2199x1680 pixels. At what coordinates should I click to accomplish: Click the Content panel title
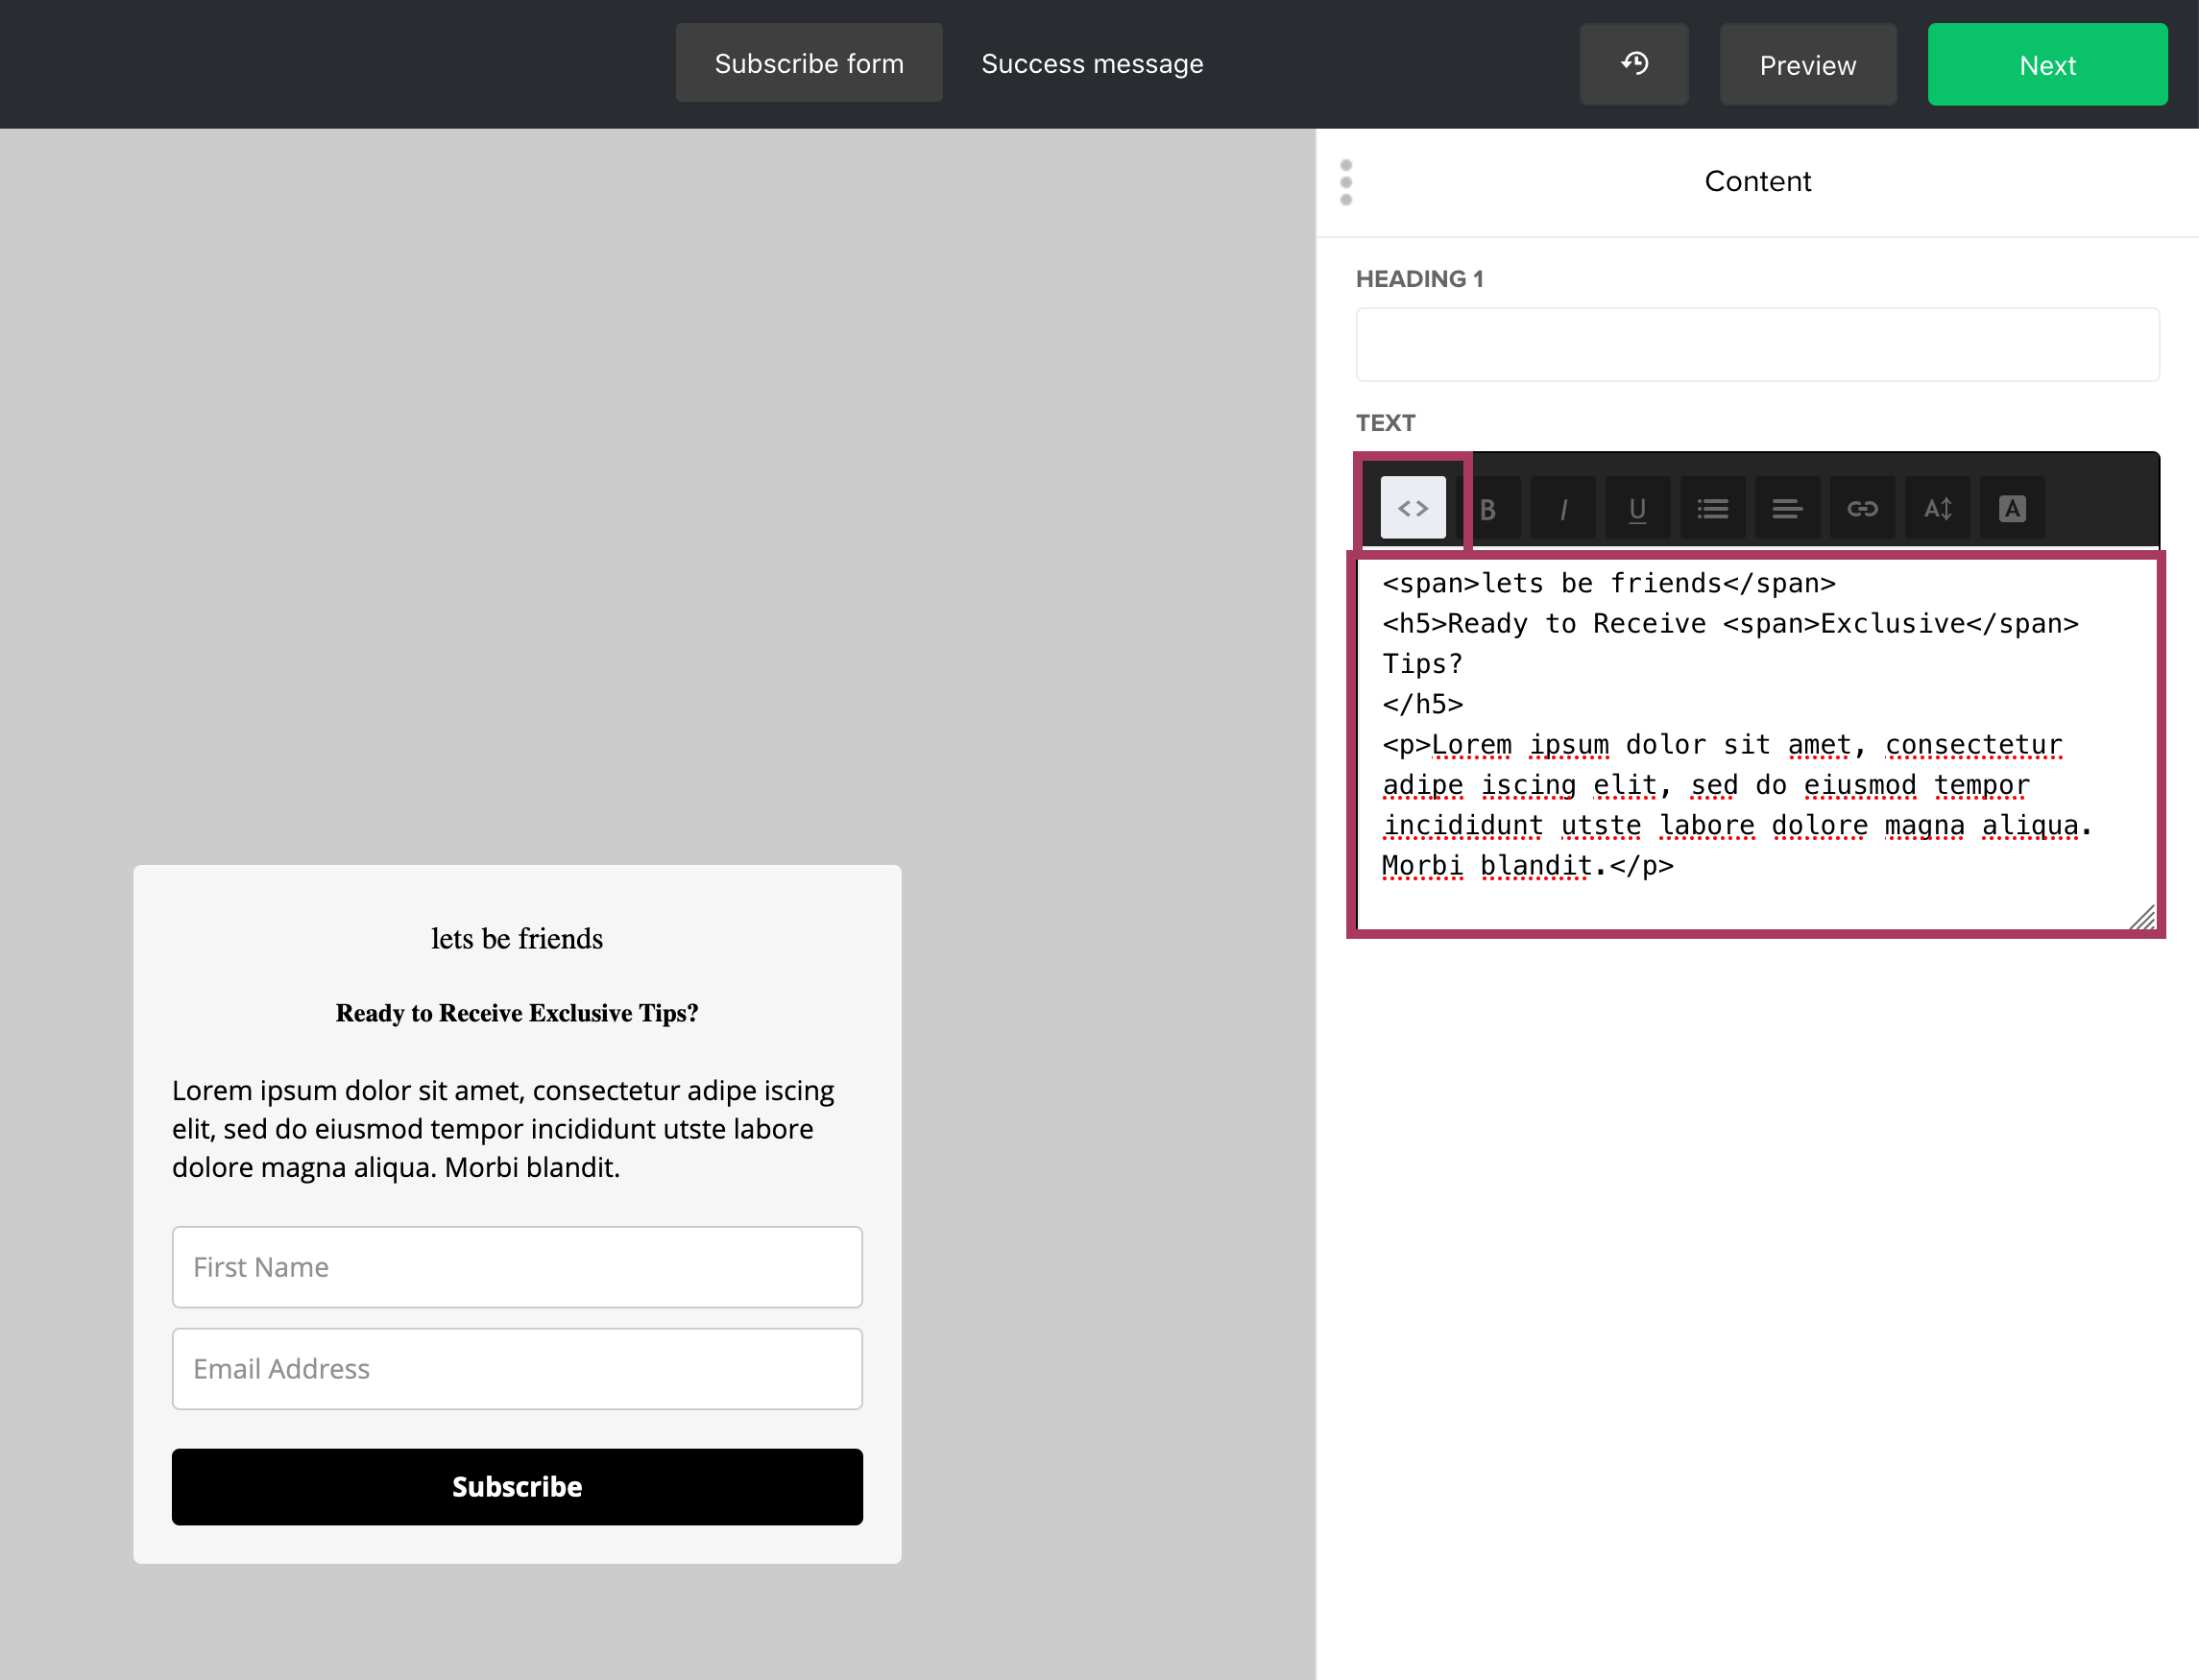[x=1757, y=181]
